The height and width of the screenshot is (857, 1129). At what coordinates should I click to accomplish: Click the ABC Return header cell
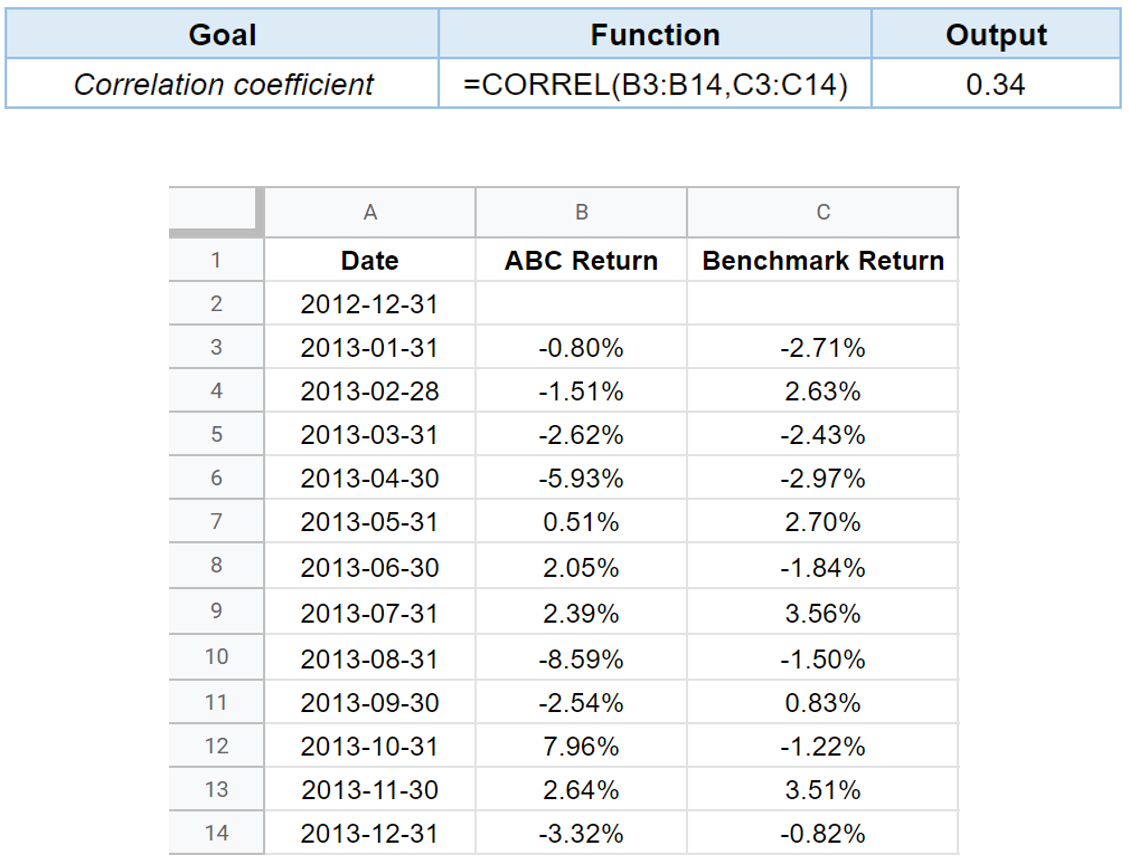click(x=581, y=260)
